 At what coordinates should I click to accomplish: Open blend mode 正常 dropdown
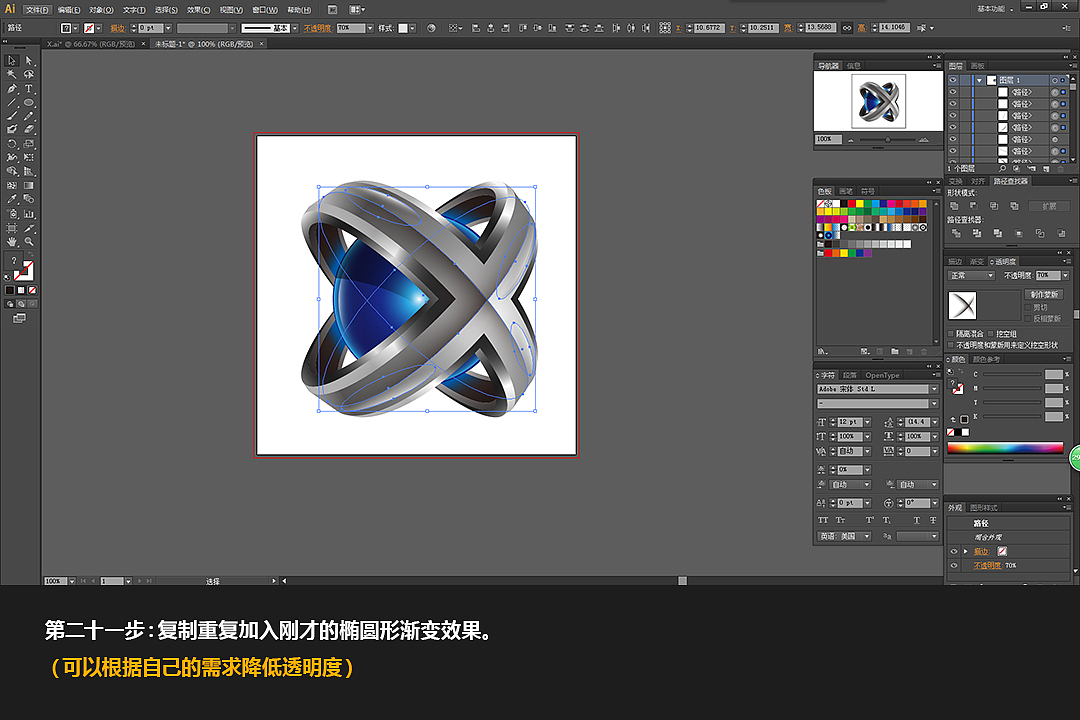971,276
